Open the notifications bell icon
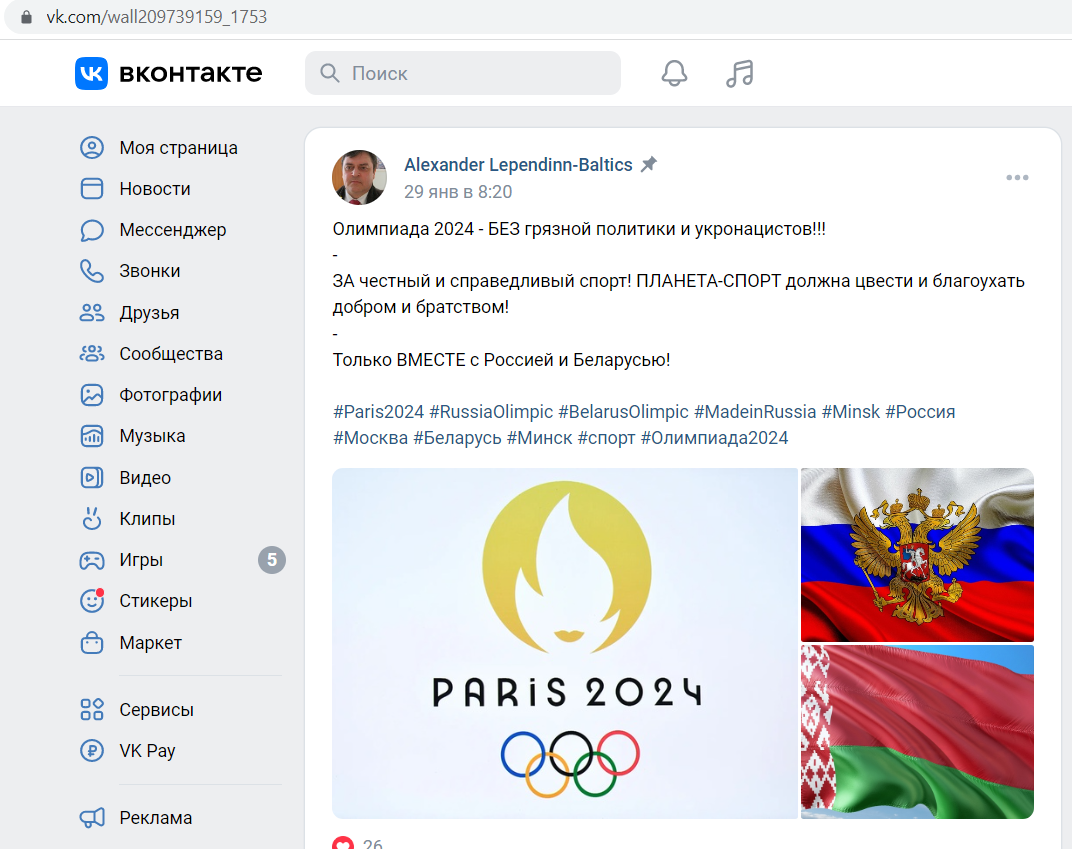The height and width of the screenshot is (849, 1072). [674, 73]
